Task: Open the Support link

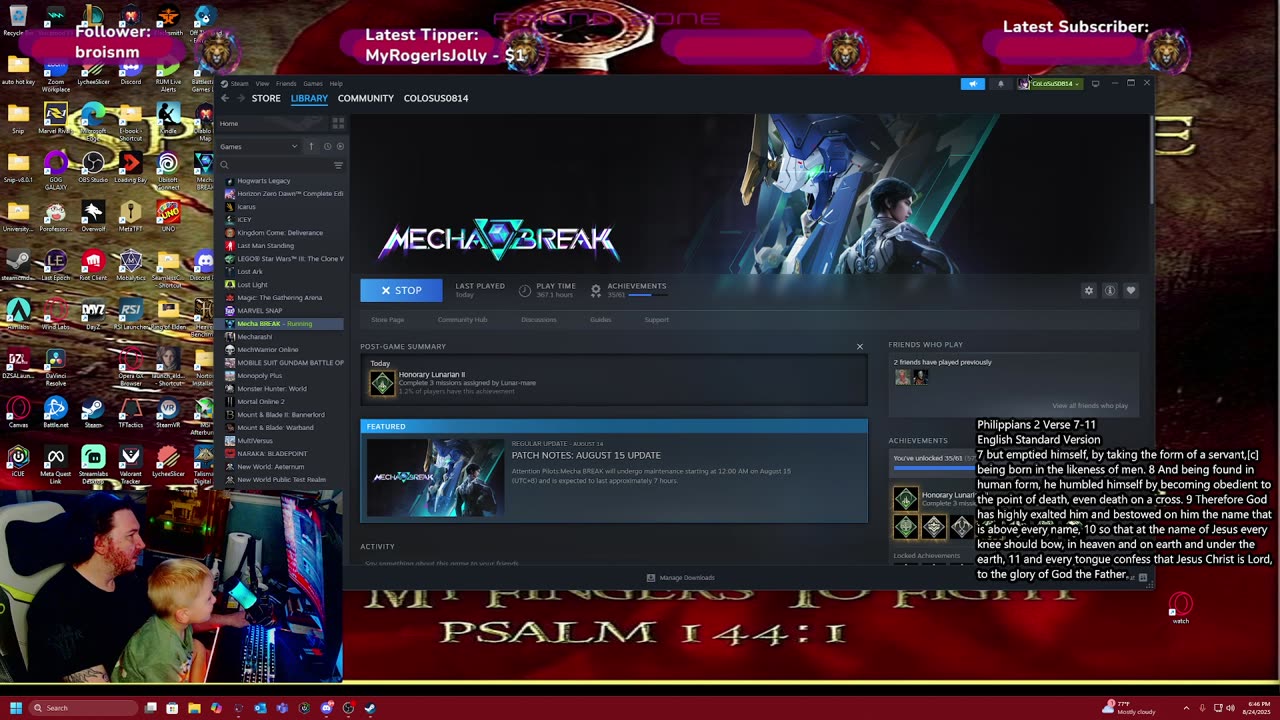Action: click(657, 320)
